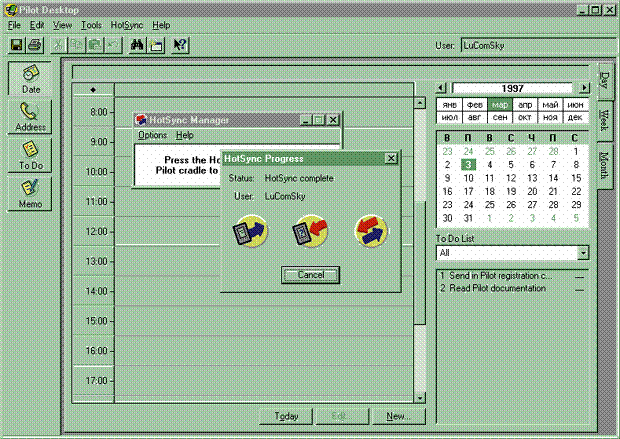Select month май
The width and height of the screenshot is (620, 439).
click(550, 105)
